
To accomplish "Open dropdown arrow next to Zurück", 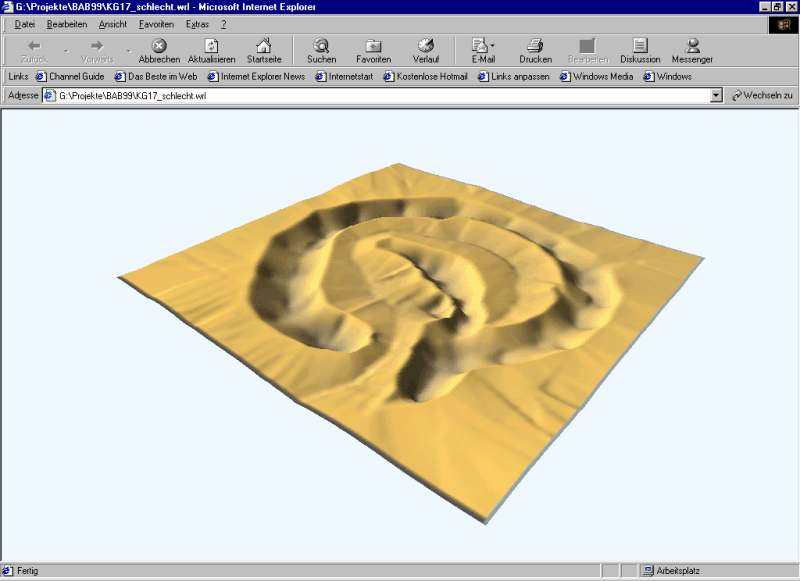I will click(66, 50).
